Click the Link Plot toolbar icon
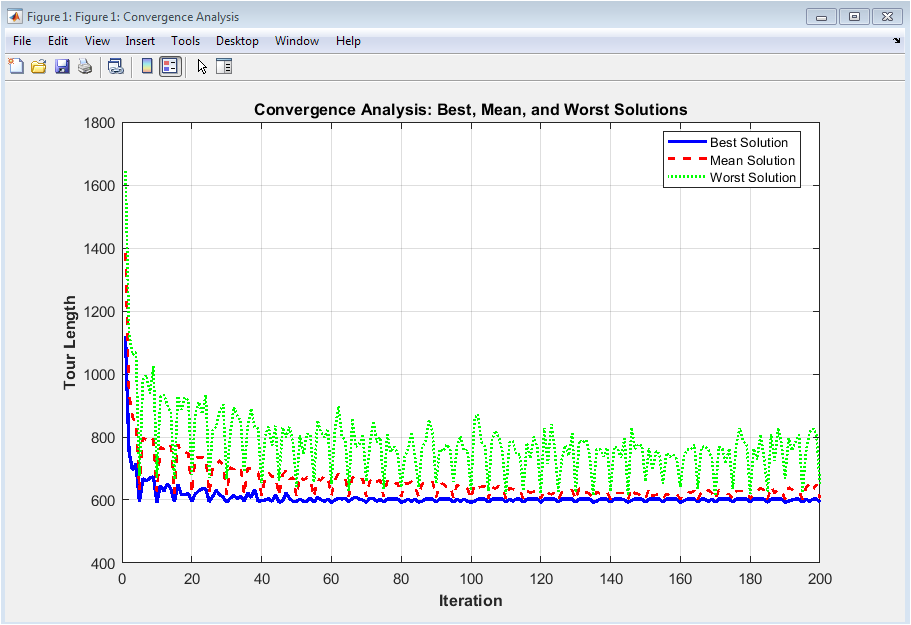 pos(116,67)
